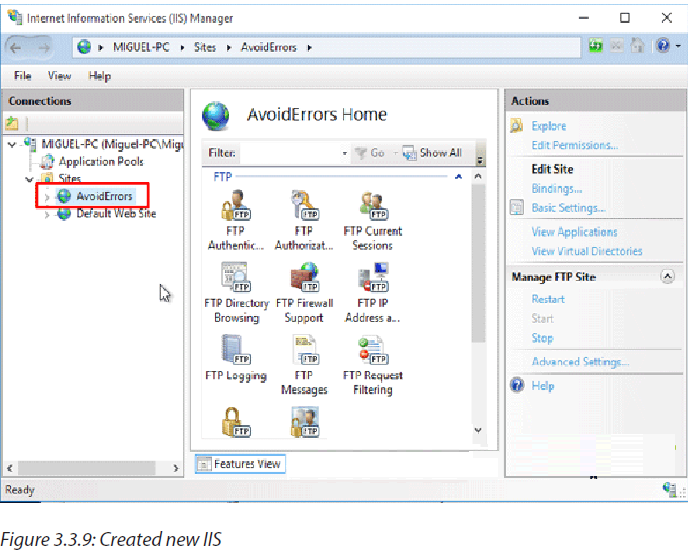
Task: Click the Bindings... link
Action: pyautogui.click(x=557, y=189)
